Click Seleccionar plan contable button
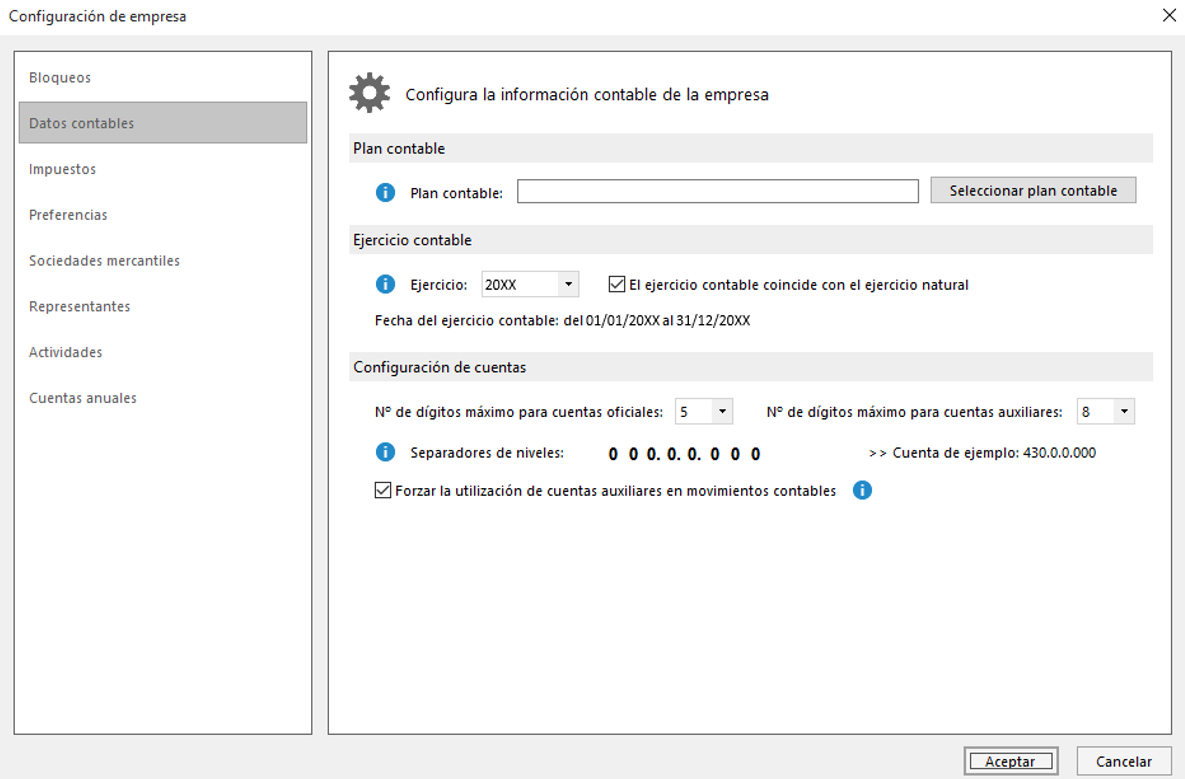 pyautogui.click(x=1033, y=190)
